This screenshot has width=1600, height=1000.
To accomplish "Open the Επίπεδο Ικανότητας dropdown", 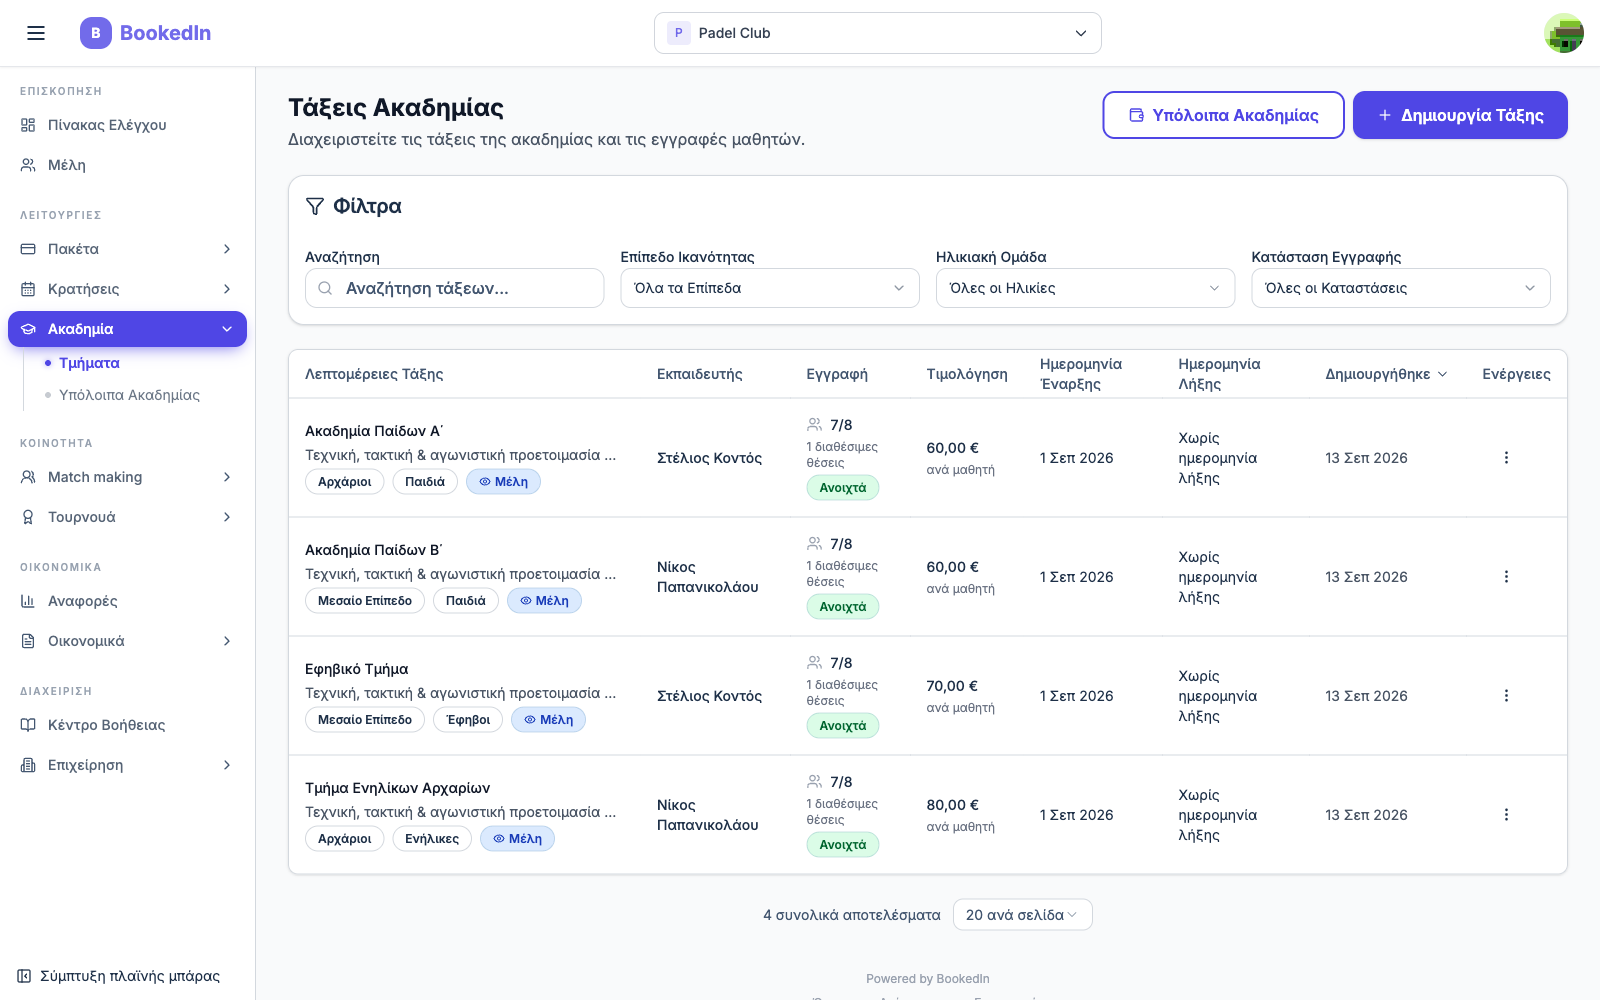I will point(770,288).
